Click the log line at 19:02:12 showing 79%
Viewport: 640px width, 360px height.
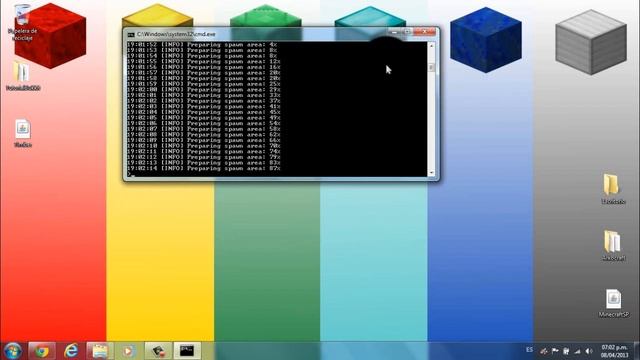[203, 157]
